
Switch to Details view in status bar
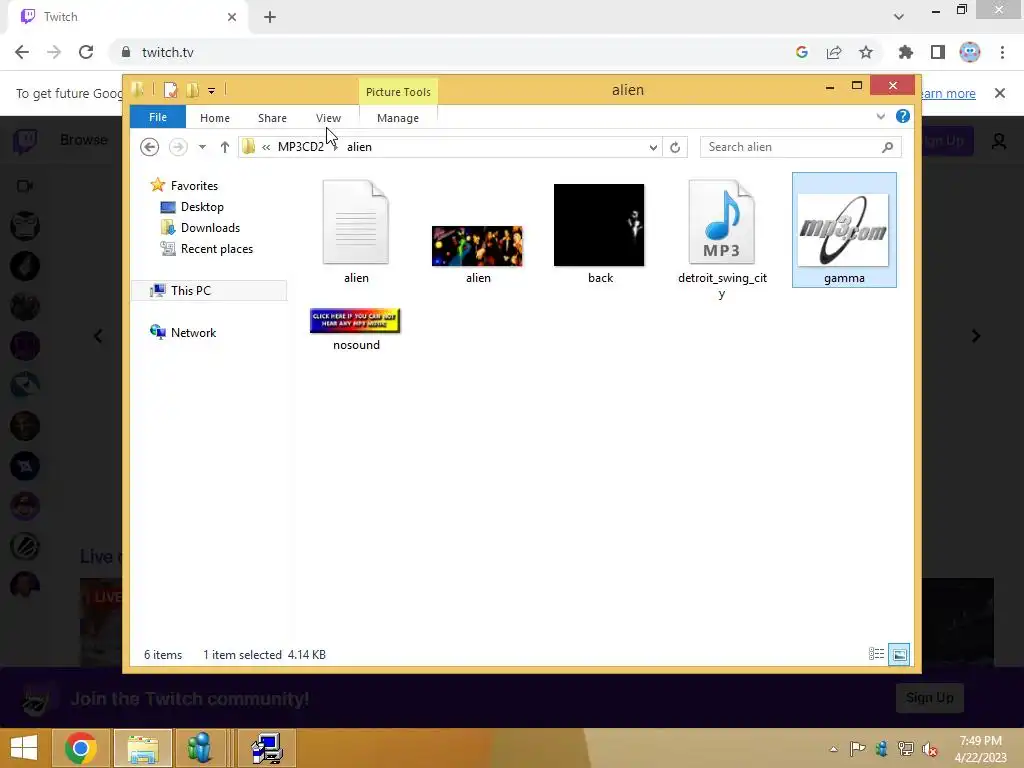(876, 654)
